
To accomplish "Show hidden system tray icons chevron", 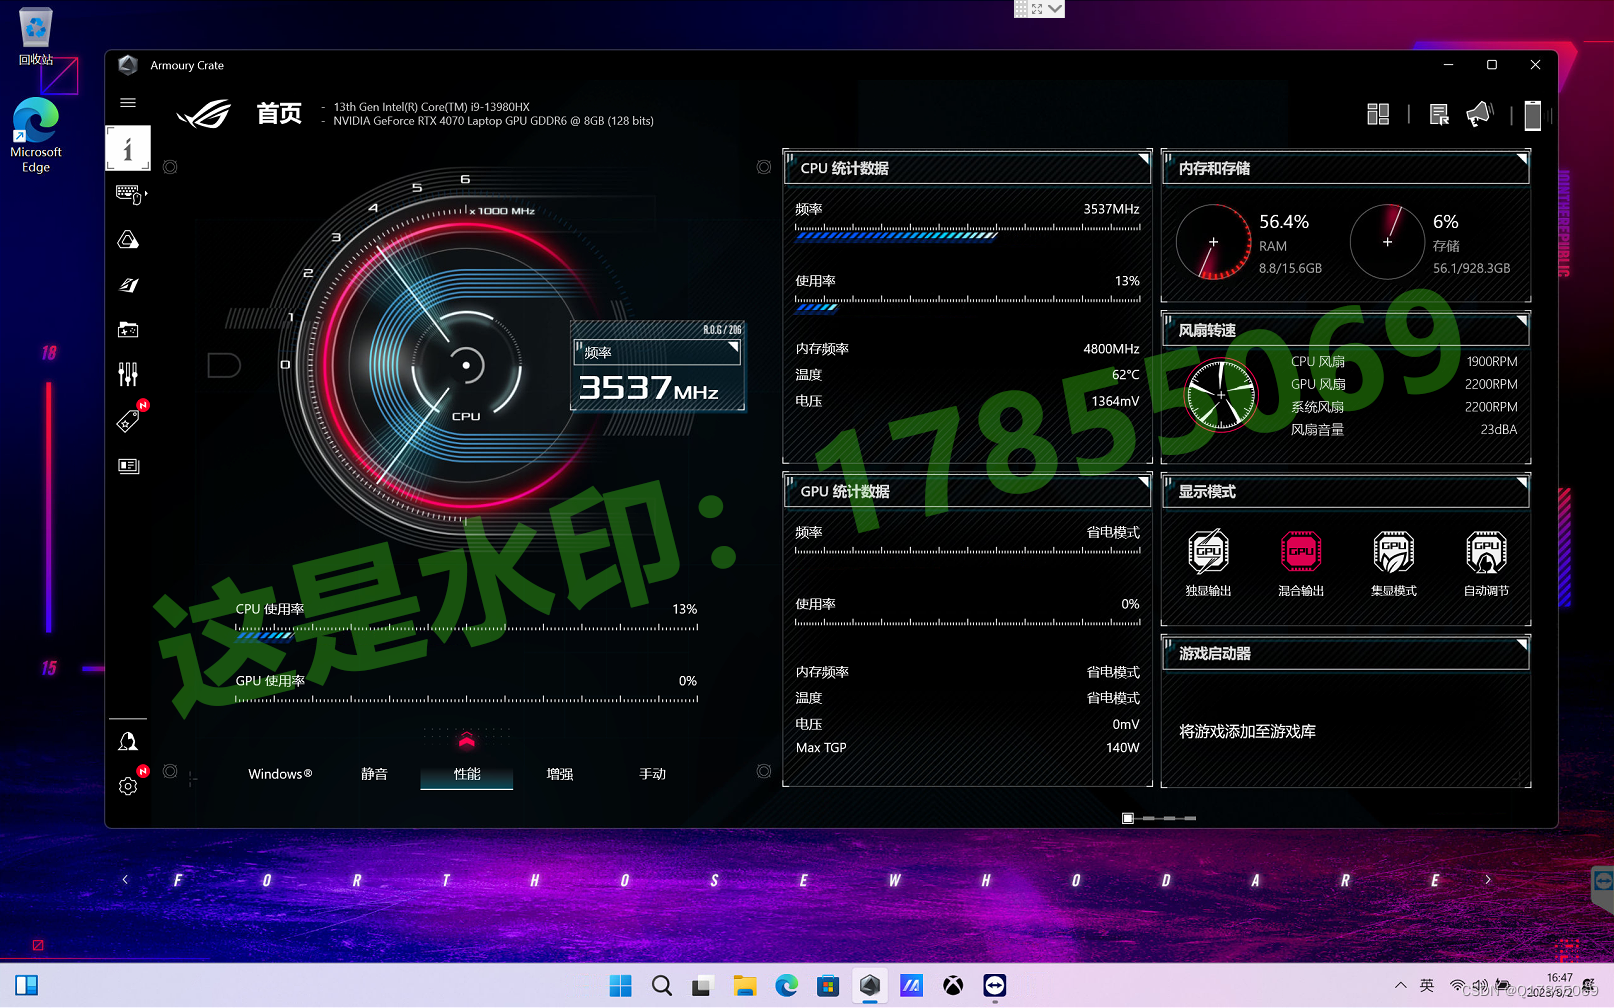I will (1400, 986).
